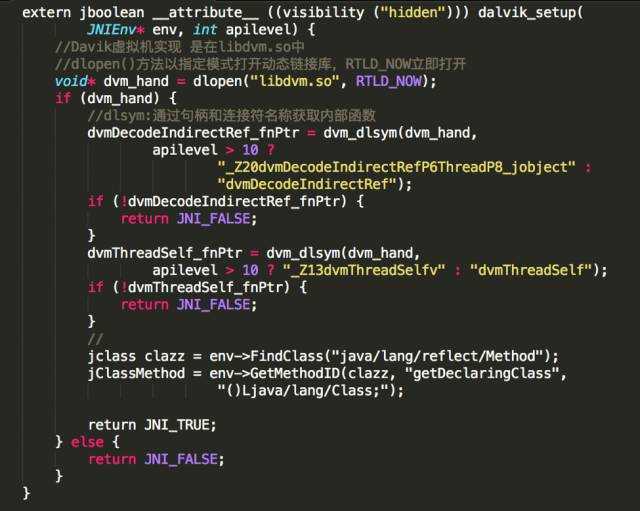Click the else keyword
The image size is (640, 511).
[87, 442]
